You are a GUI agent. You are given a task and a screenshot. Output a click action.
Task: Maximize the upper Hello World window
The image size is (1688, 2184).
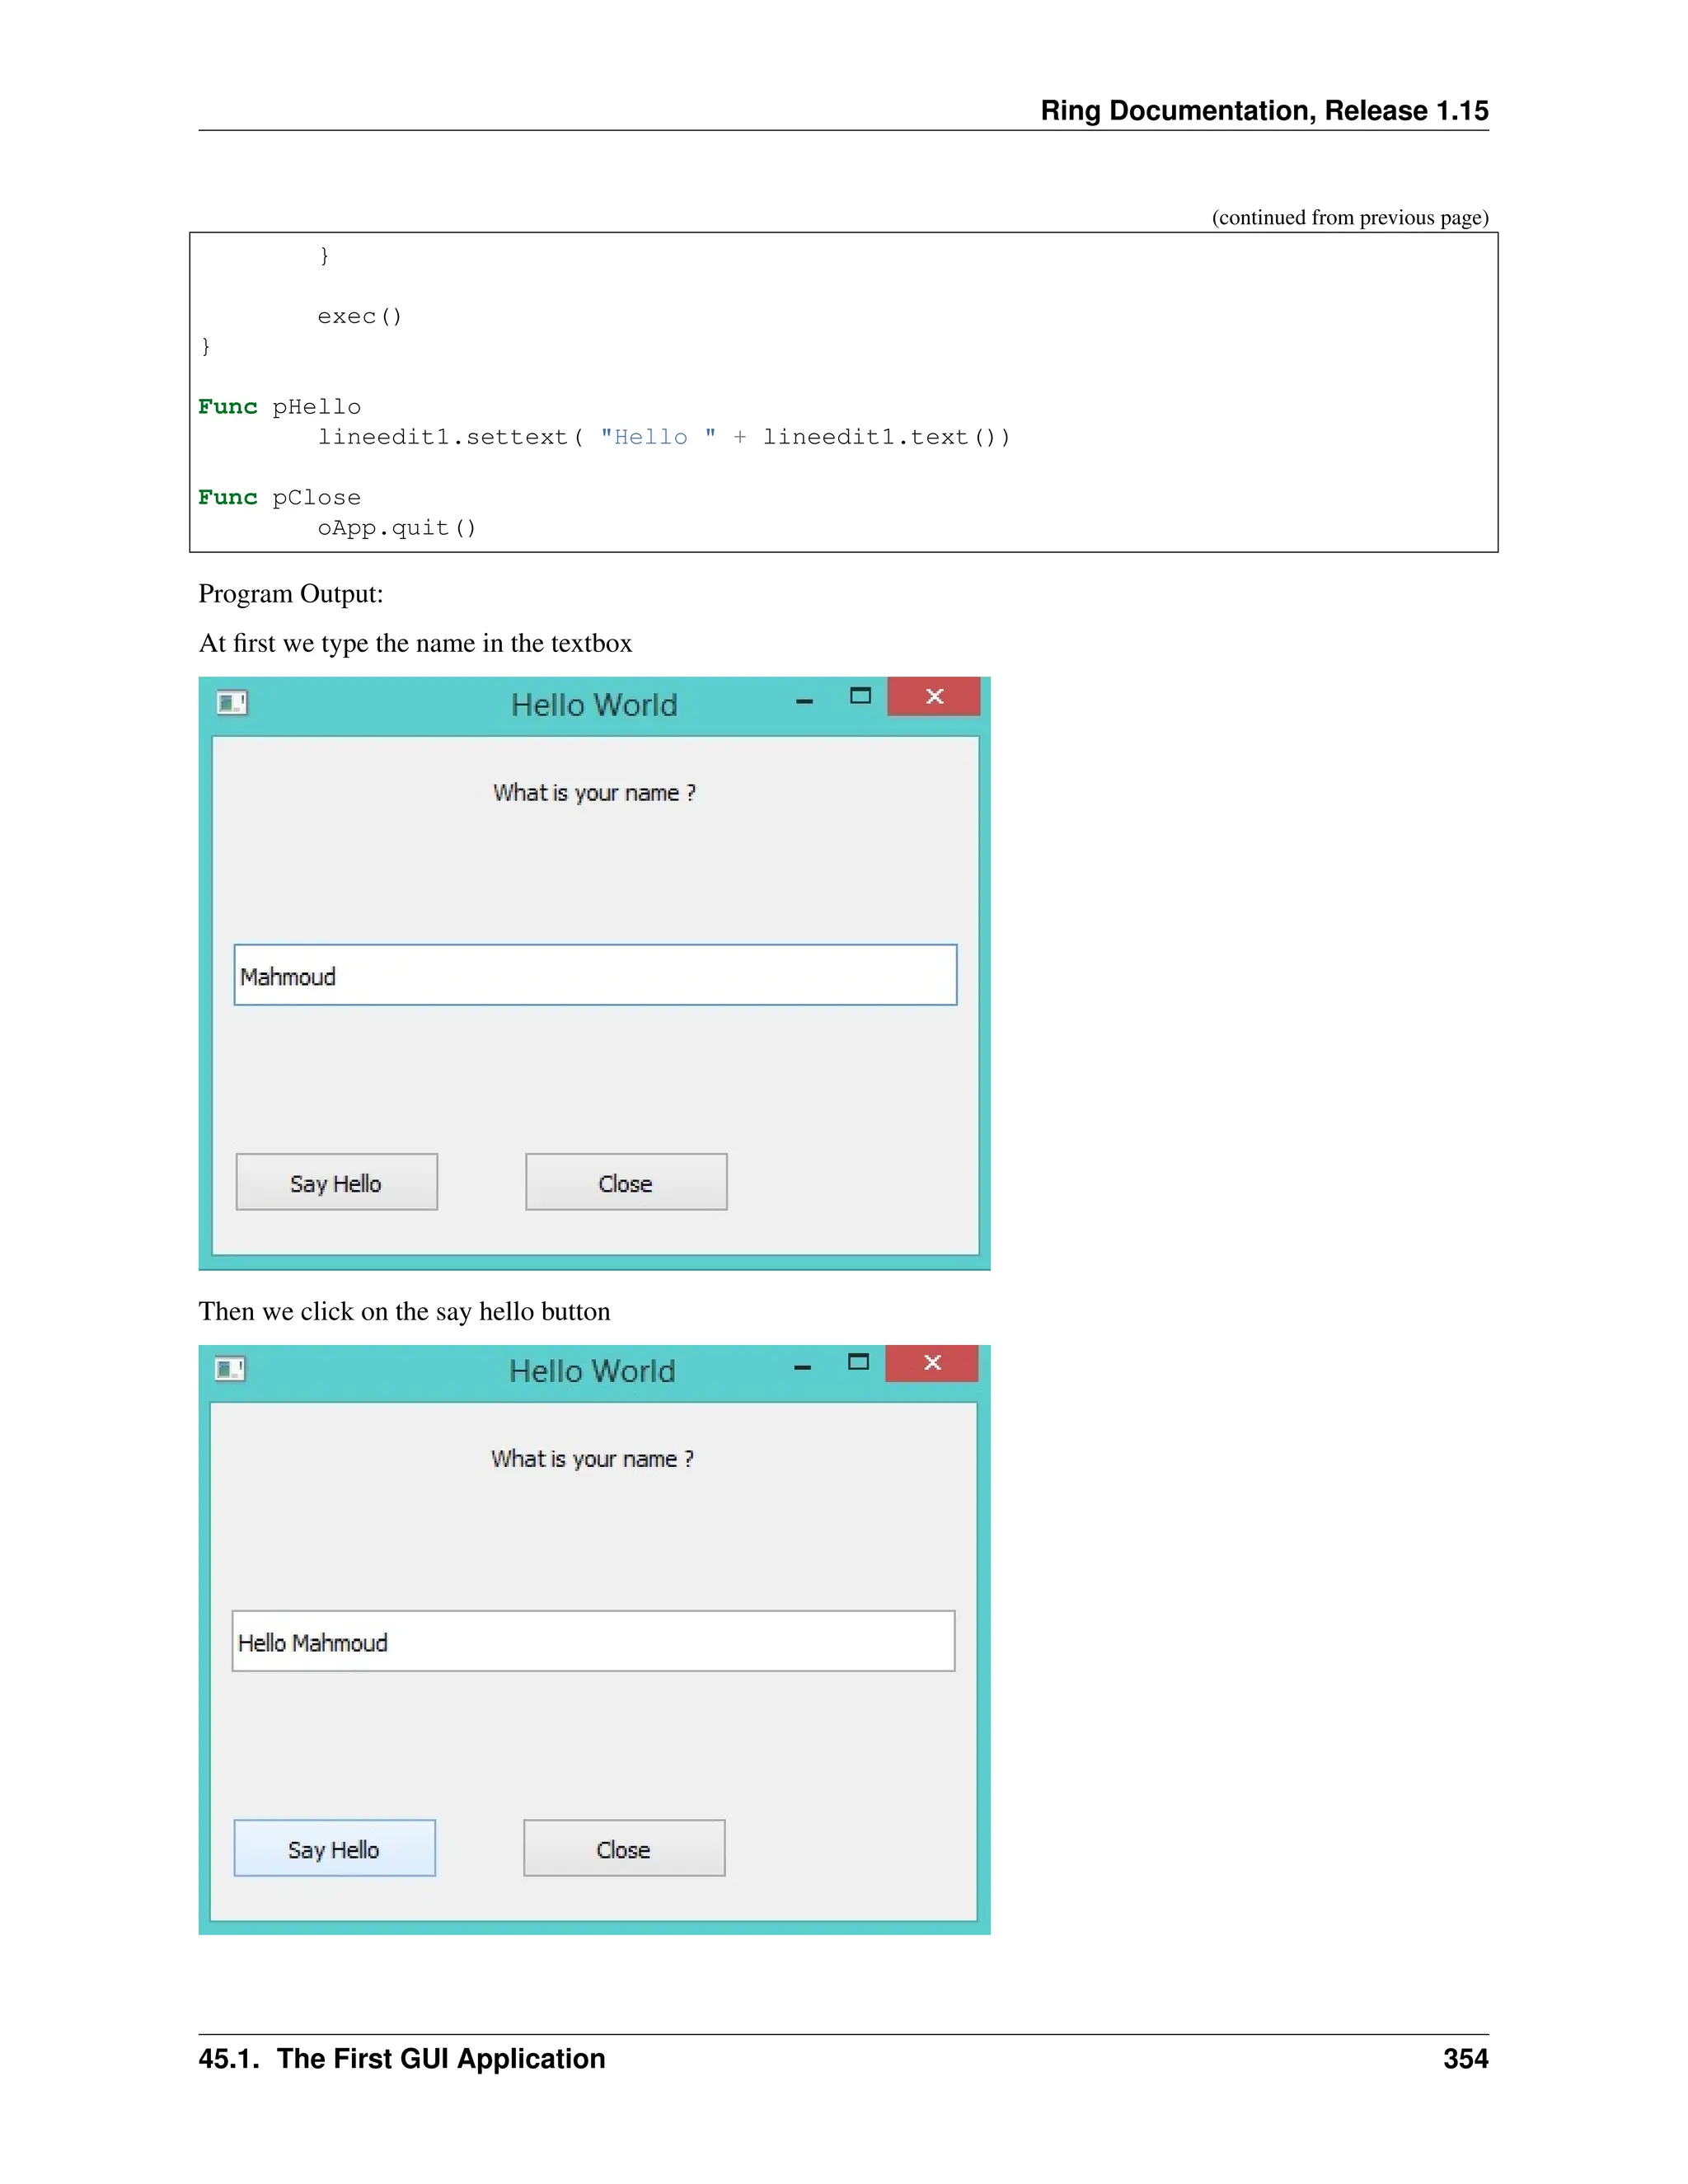point(860,696)
